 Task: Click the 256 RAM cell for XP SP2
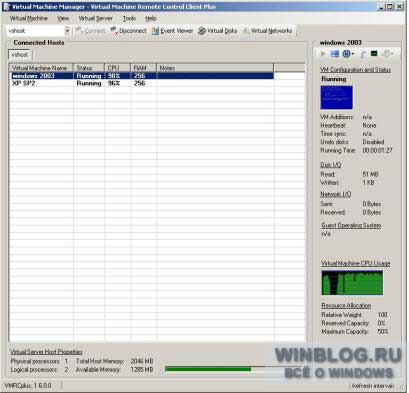139,83
